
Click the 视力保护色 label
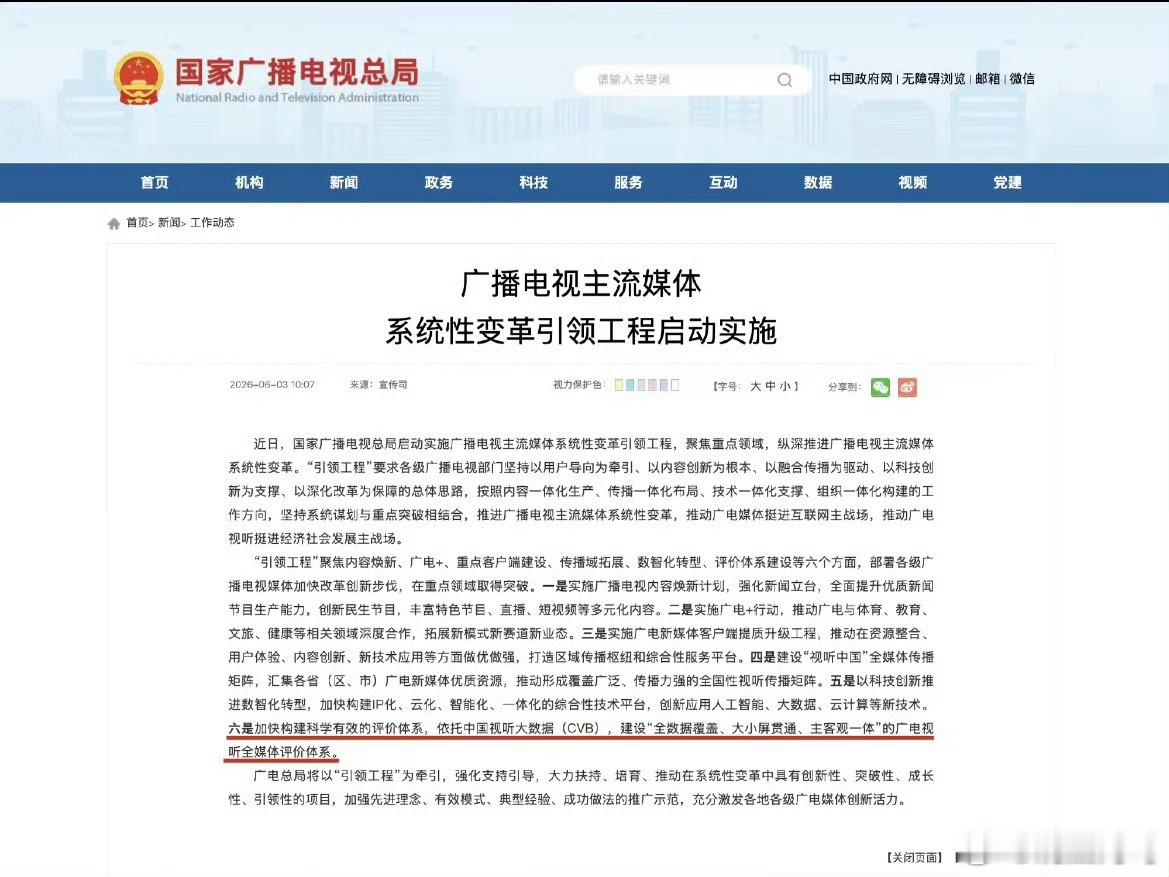pos(578,385)
